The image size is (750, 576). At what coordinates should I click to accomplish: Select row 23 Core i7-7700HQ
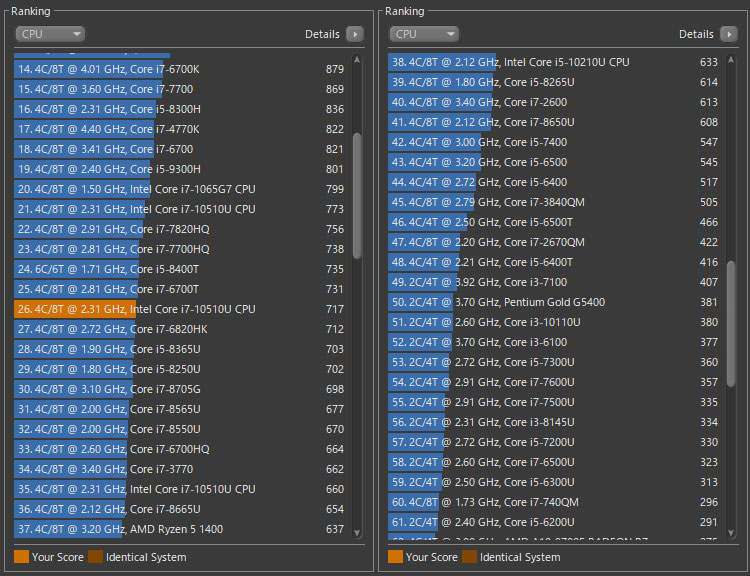[x=181, y=249]
